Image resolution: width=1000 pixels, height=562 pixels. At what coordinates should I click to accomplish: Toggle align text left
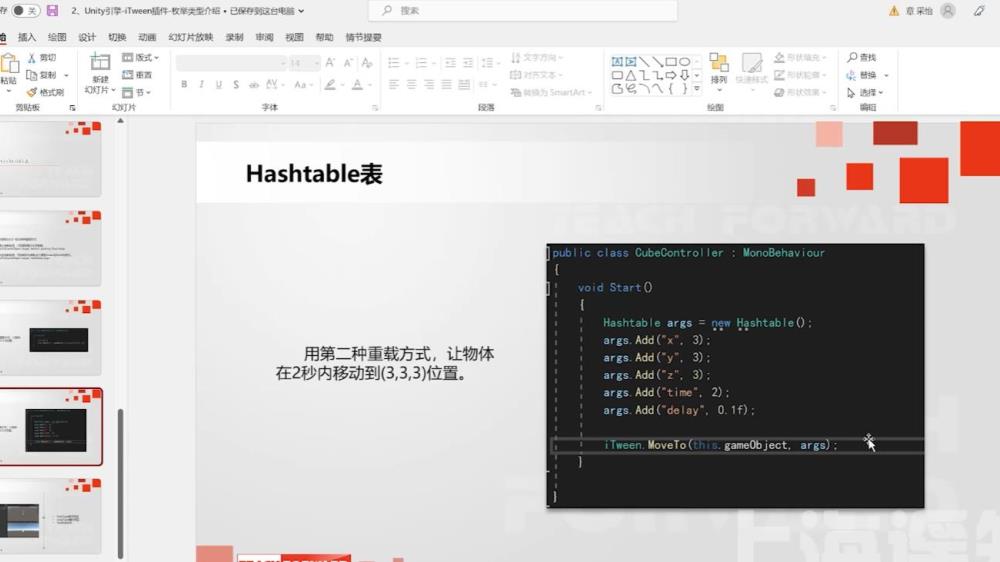(x=393, y=84)
